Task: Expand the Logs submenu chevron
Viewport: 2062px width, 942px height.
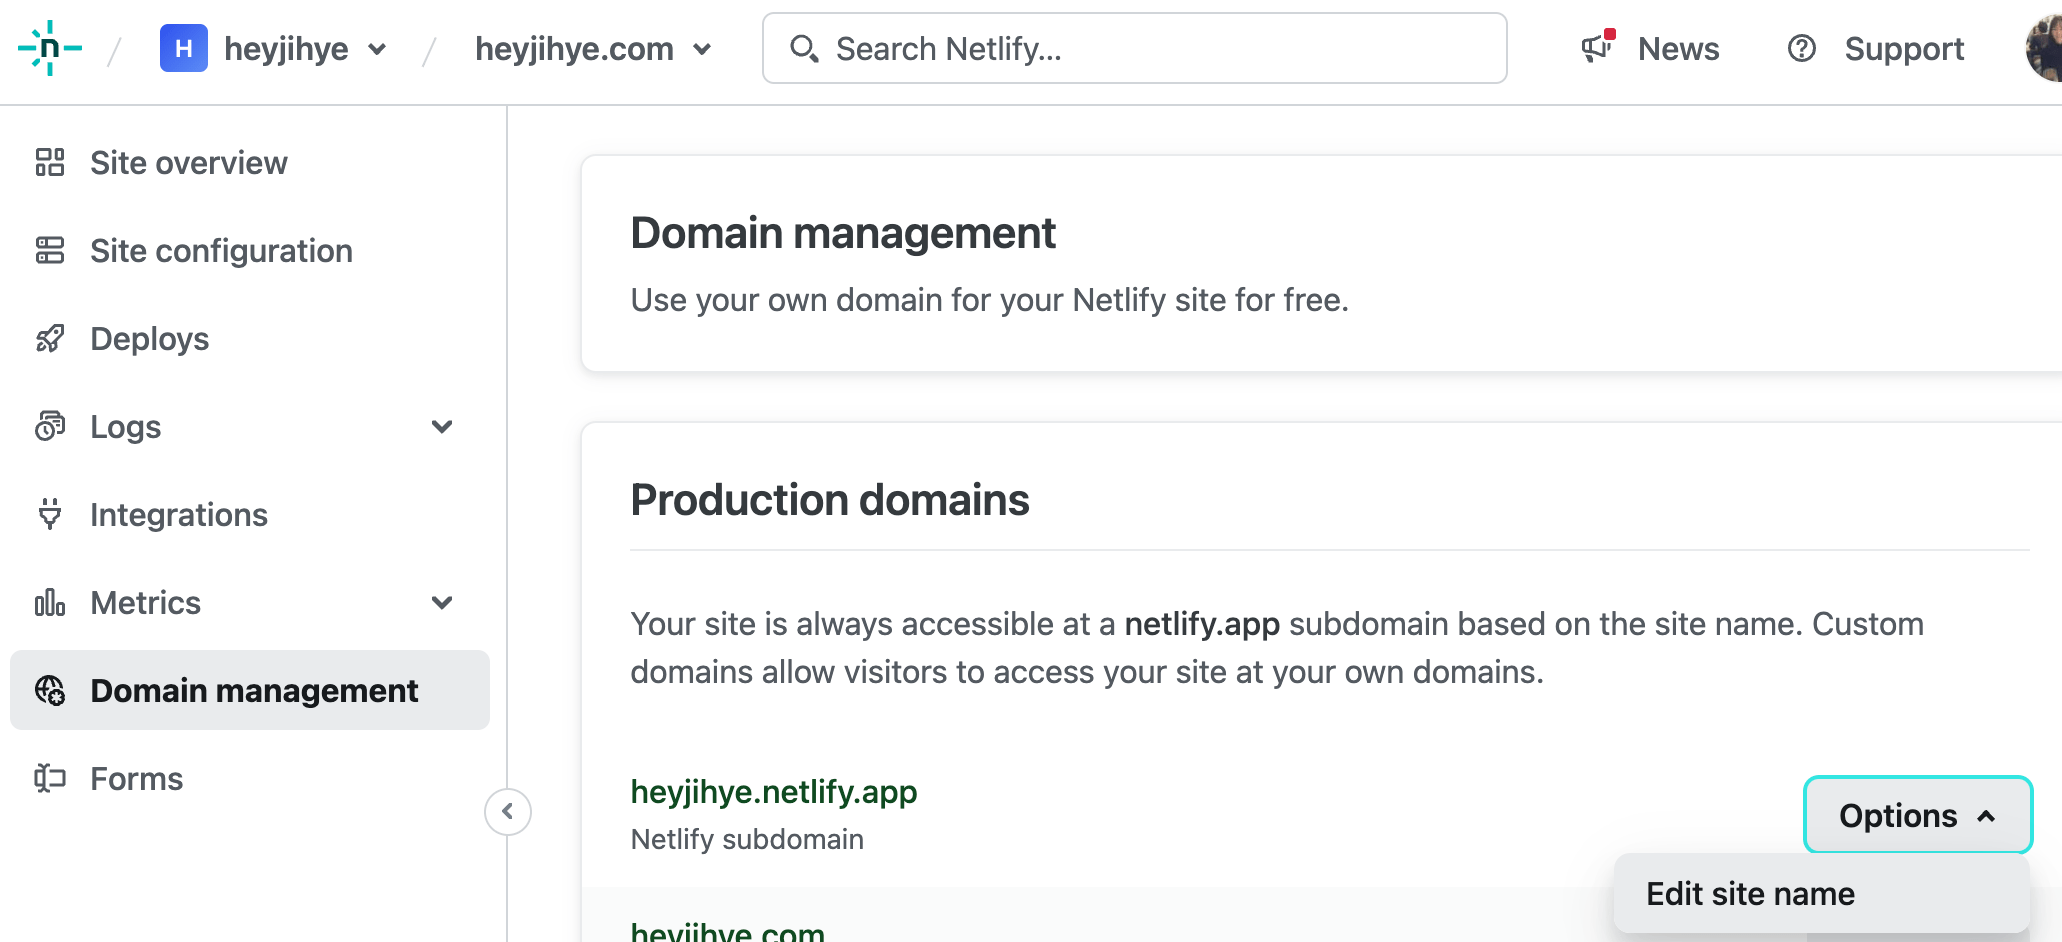Action: (x=442, y=427)
